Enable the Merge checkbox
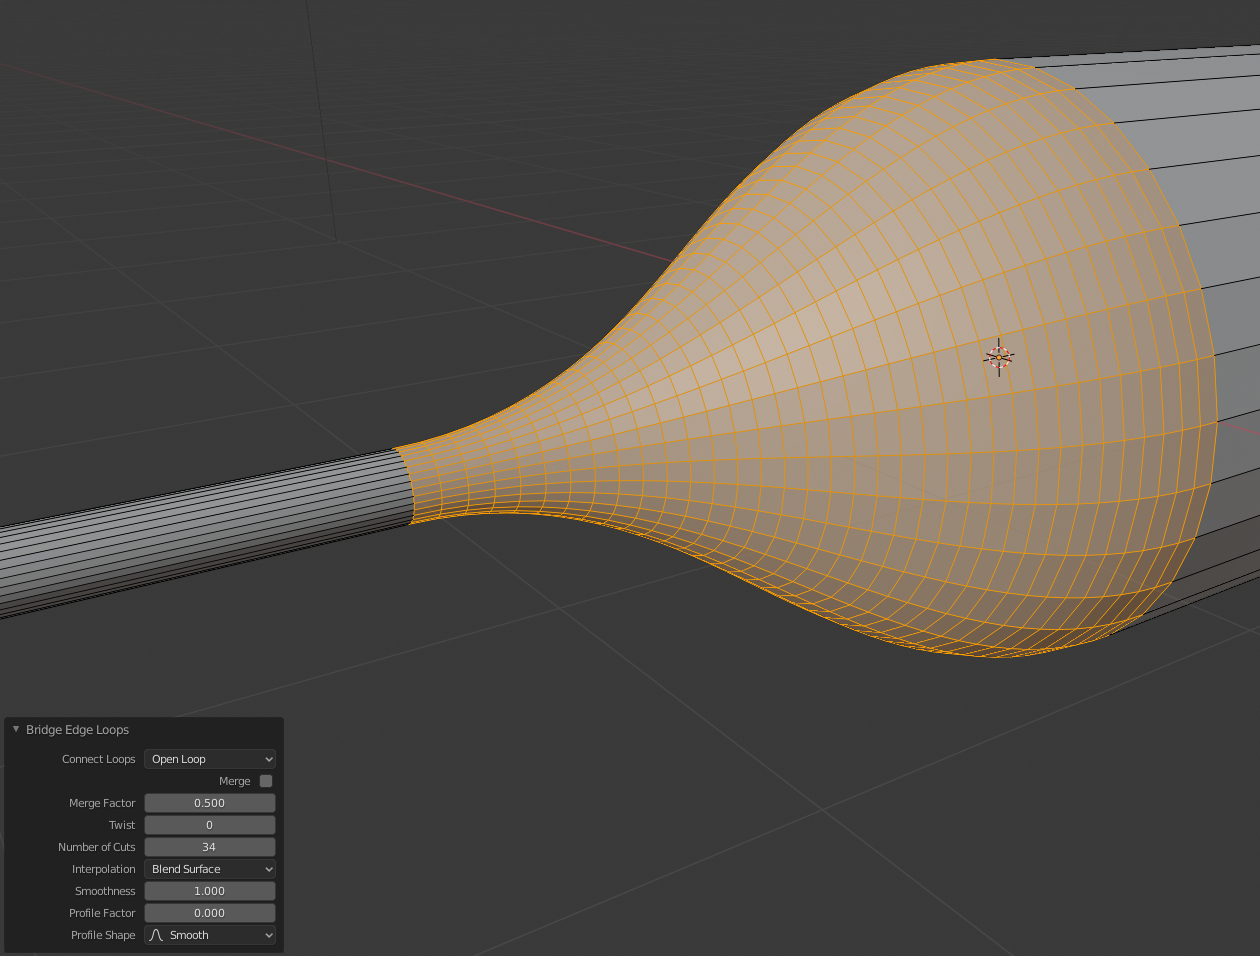 266,781
